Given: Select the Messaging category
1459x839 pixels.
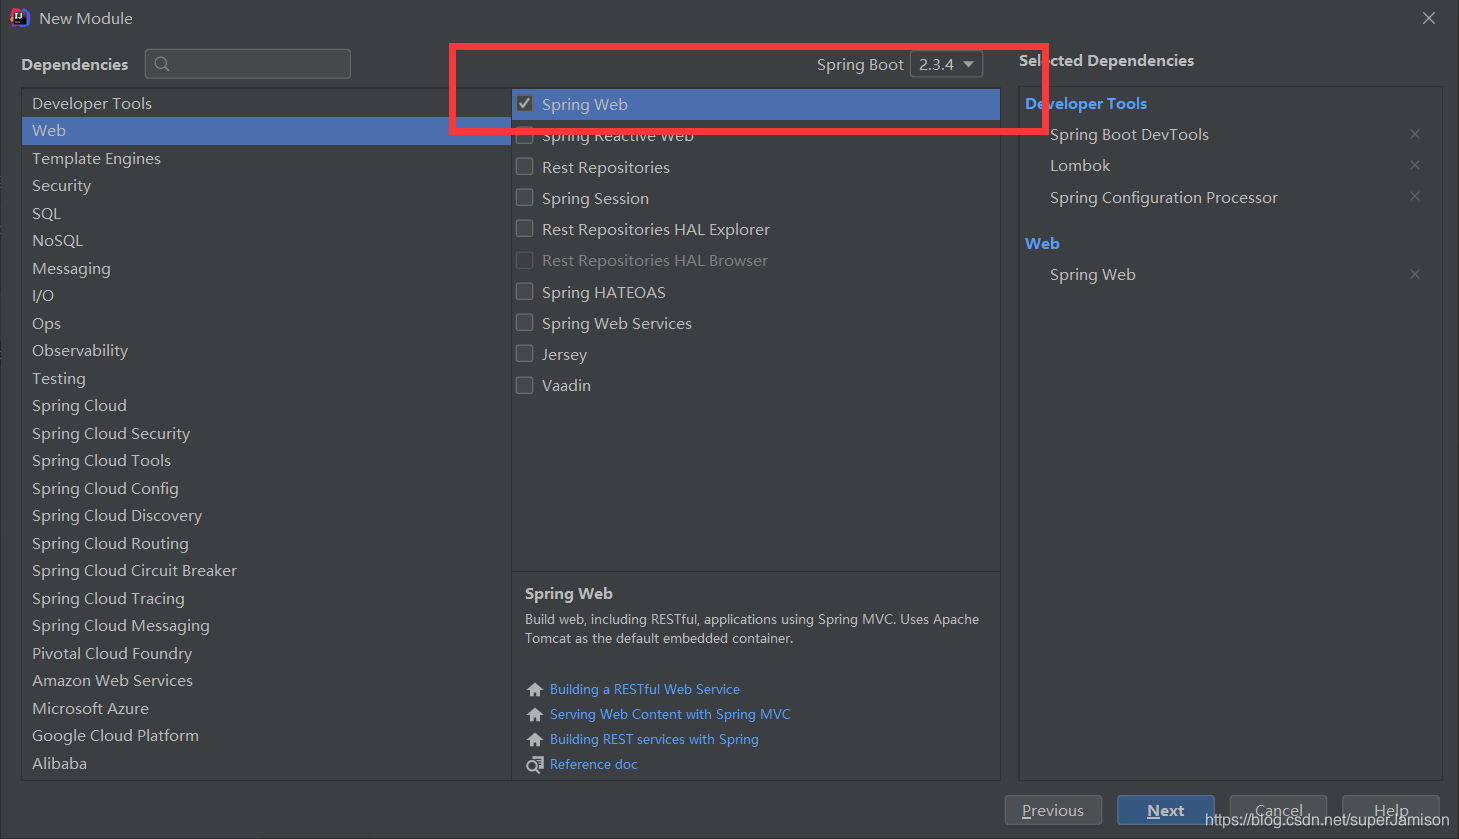Looking at the screenshot, I should (266, 268).
